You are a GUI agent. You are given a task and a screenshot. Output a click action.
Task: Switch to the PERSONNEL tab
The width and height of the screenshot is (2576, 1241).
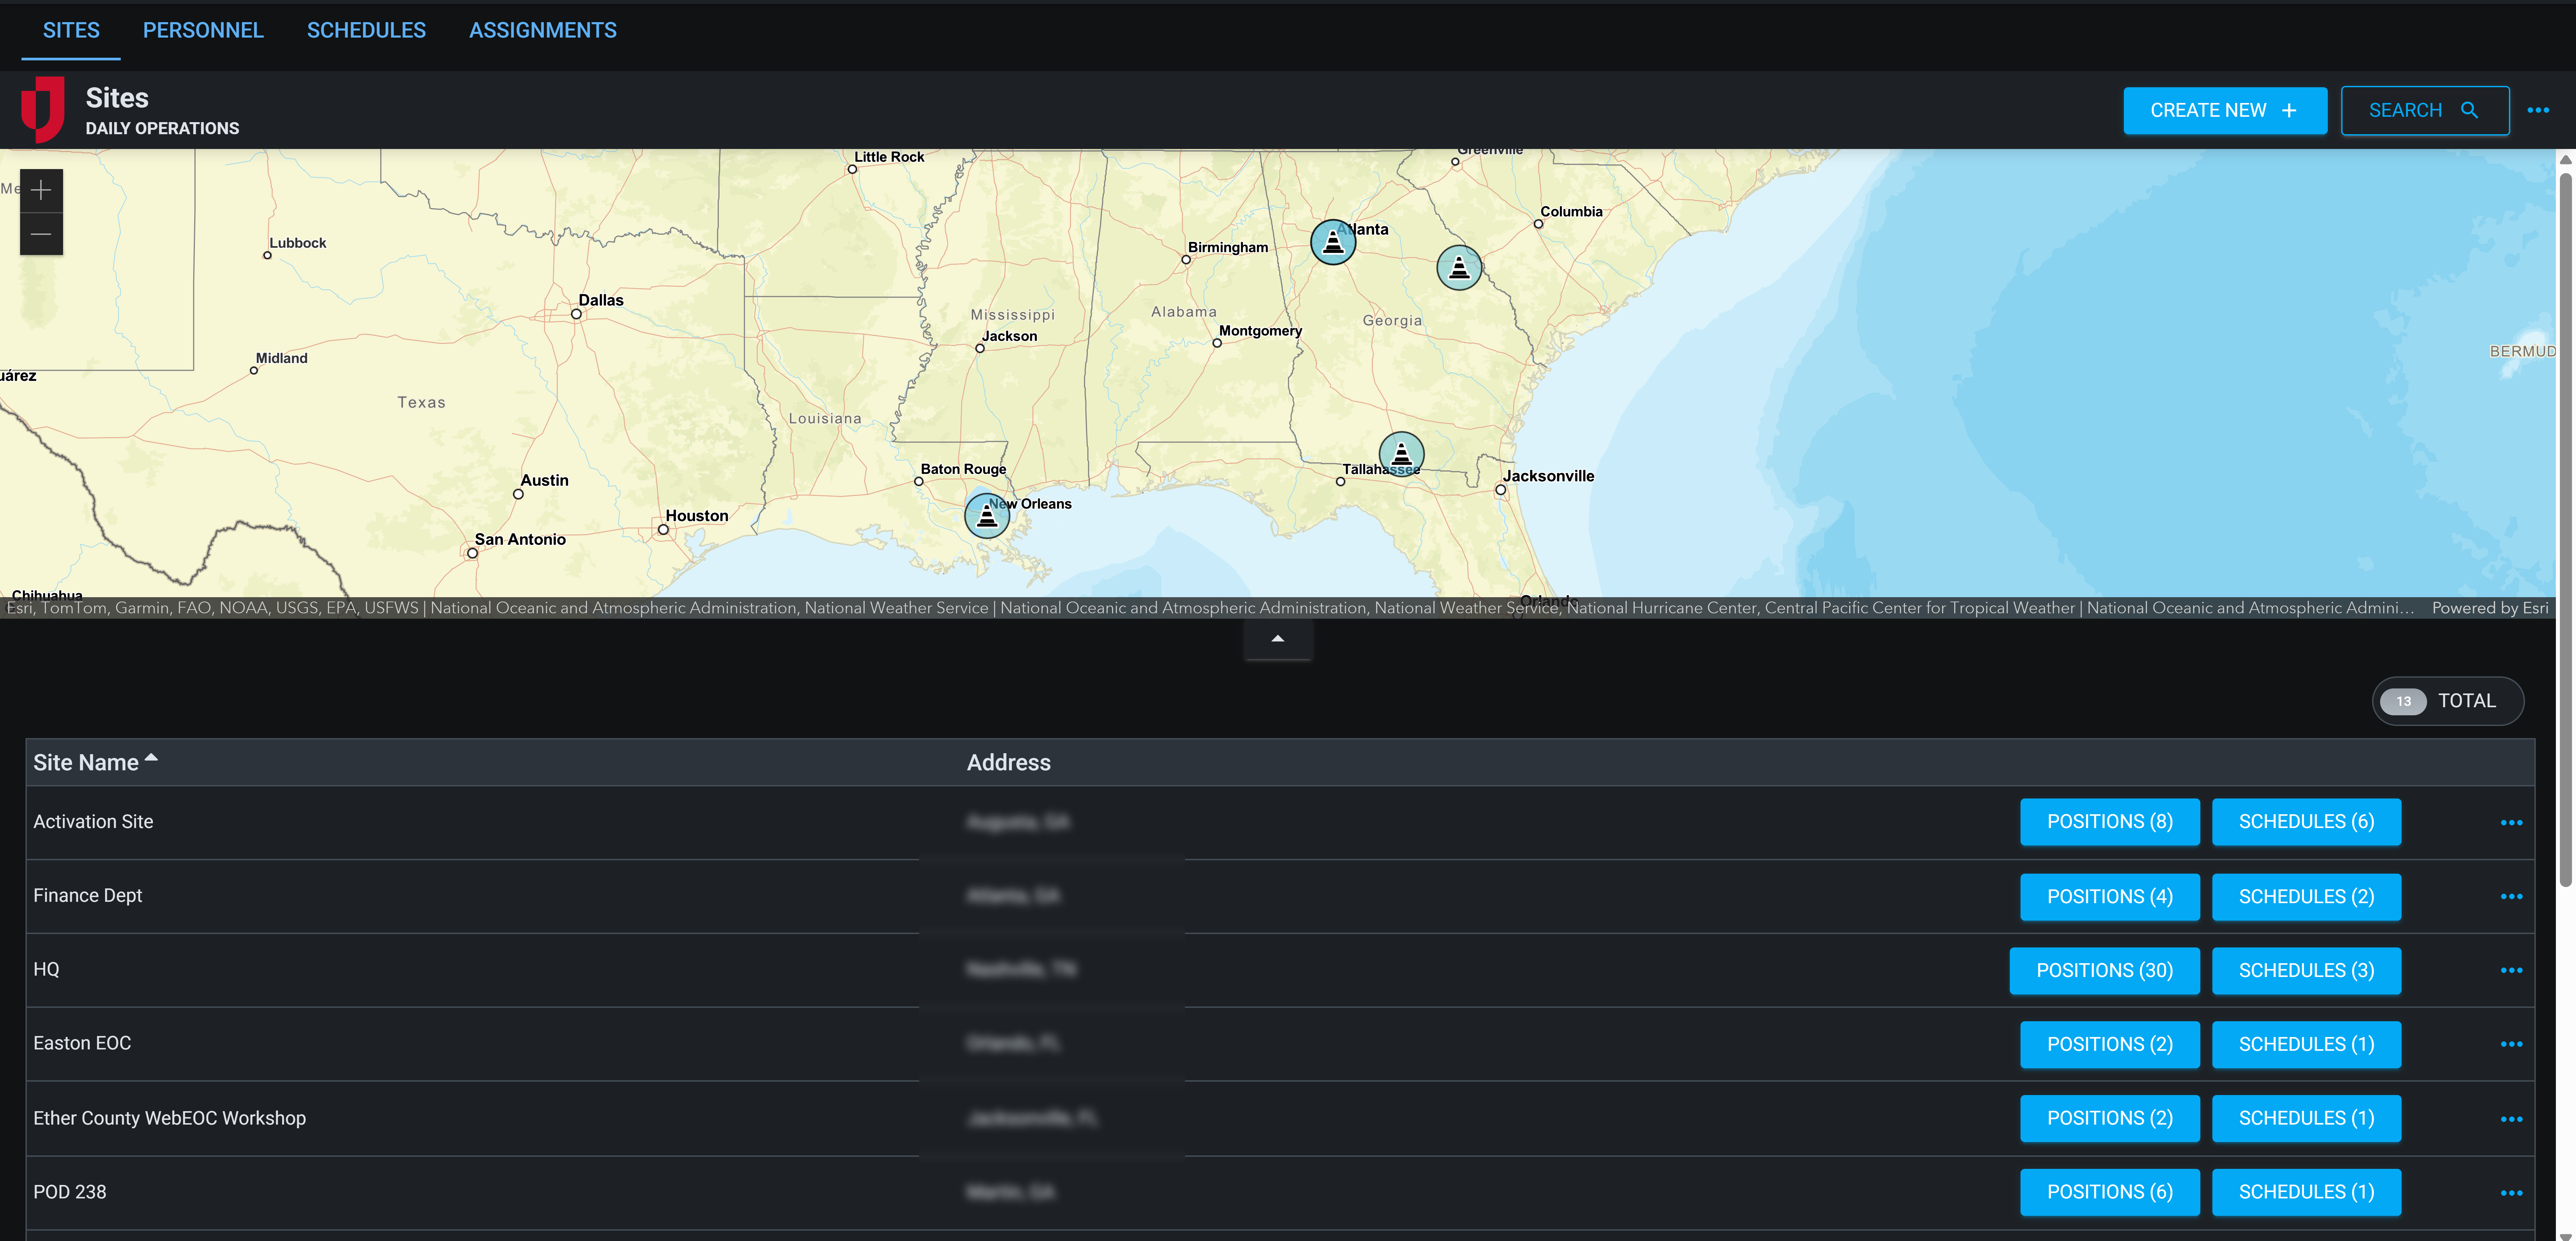point(203,30)
